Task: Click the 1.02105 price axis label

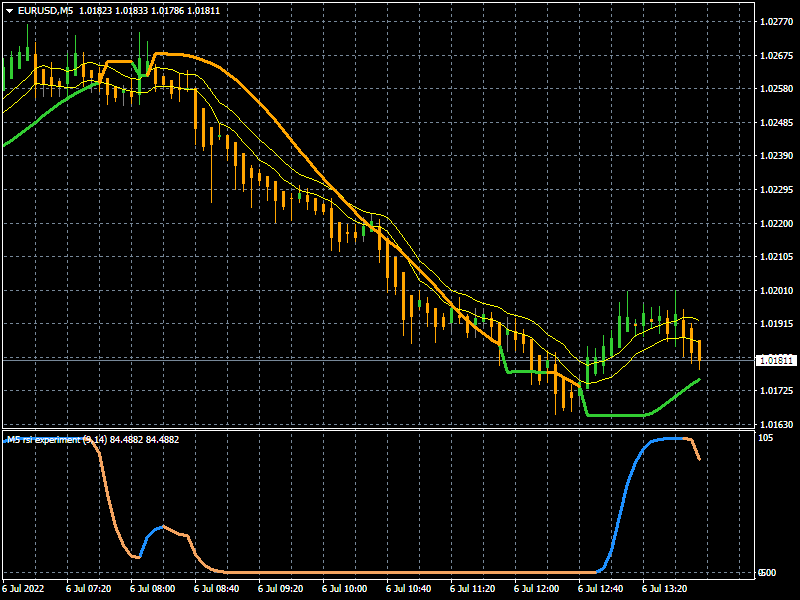Action: (x=777, y=257)
